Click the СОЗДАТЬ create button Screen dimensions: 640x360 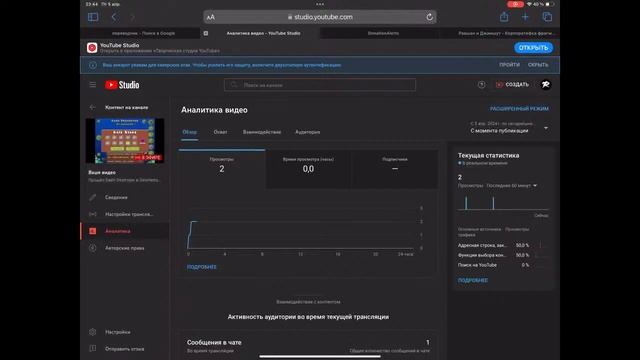(x=512, y=84)
